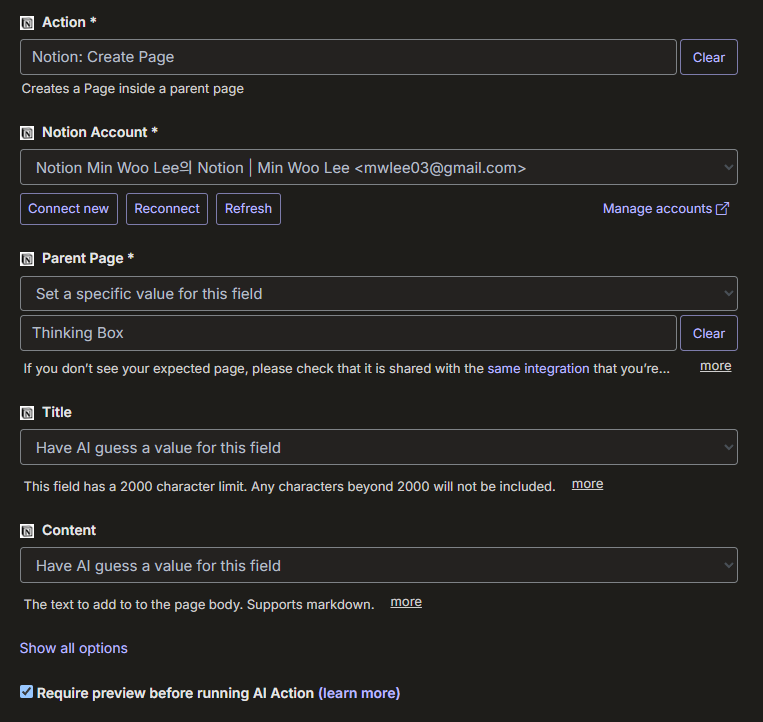Viewport: 763px width, 722px height.
Task: Click the Action * field label
Action: pos(69,22)
